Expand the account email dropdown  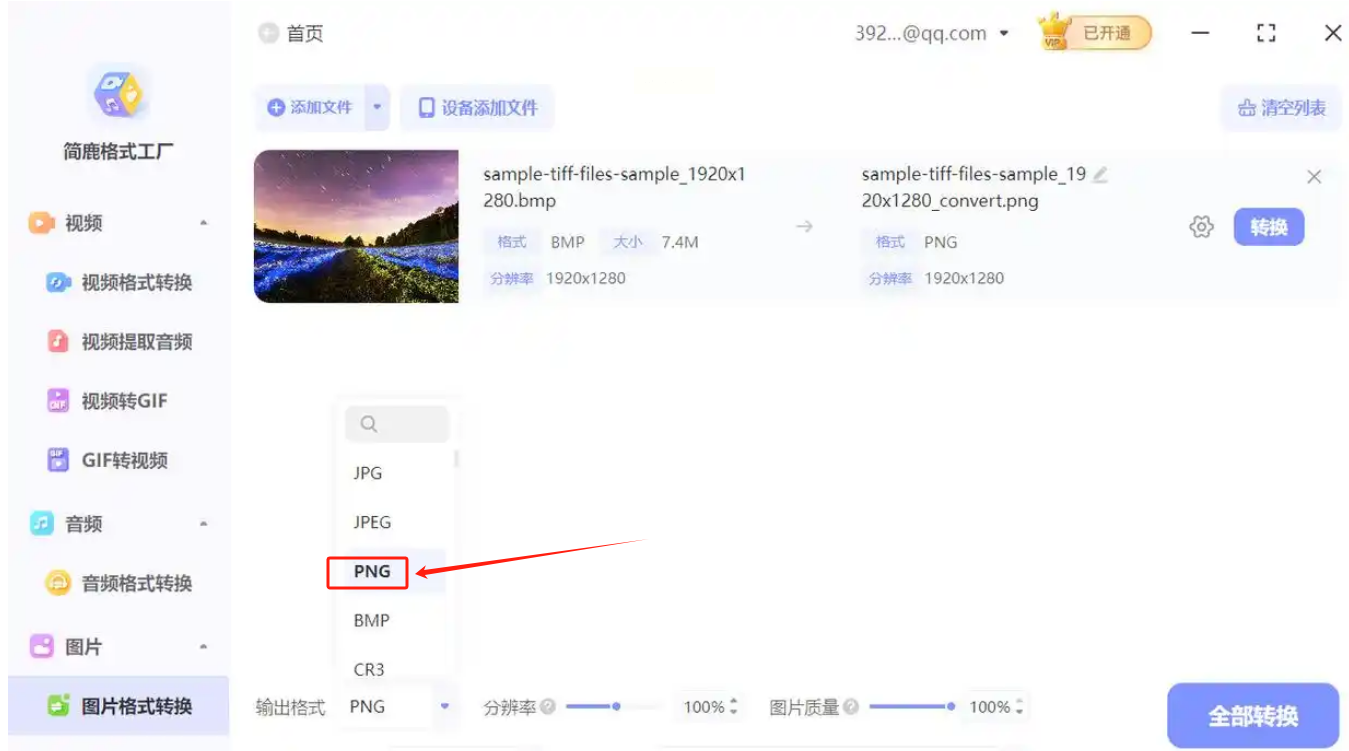1004,34
